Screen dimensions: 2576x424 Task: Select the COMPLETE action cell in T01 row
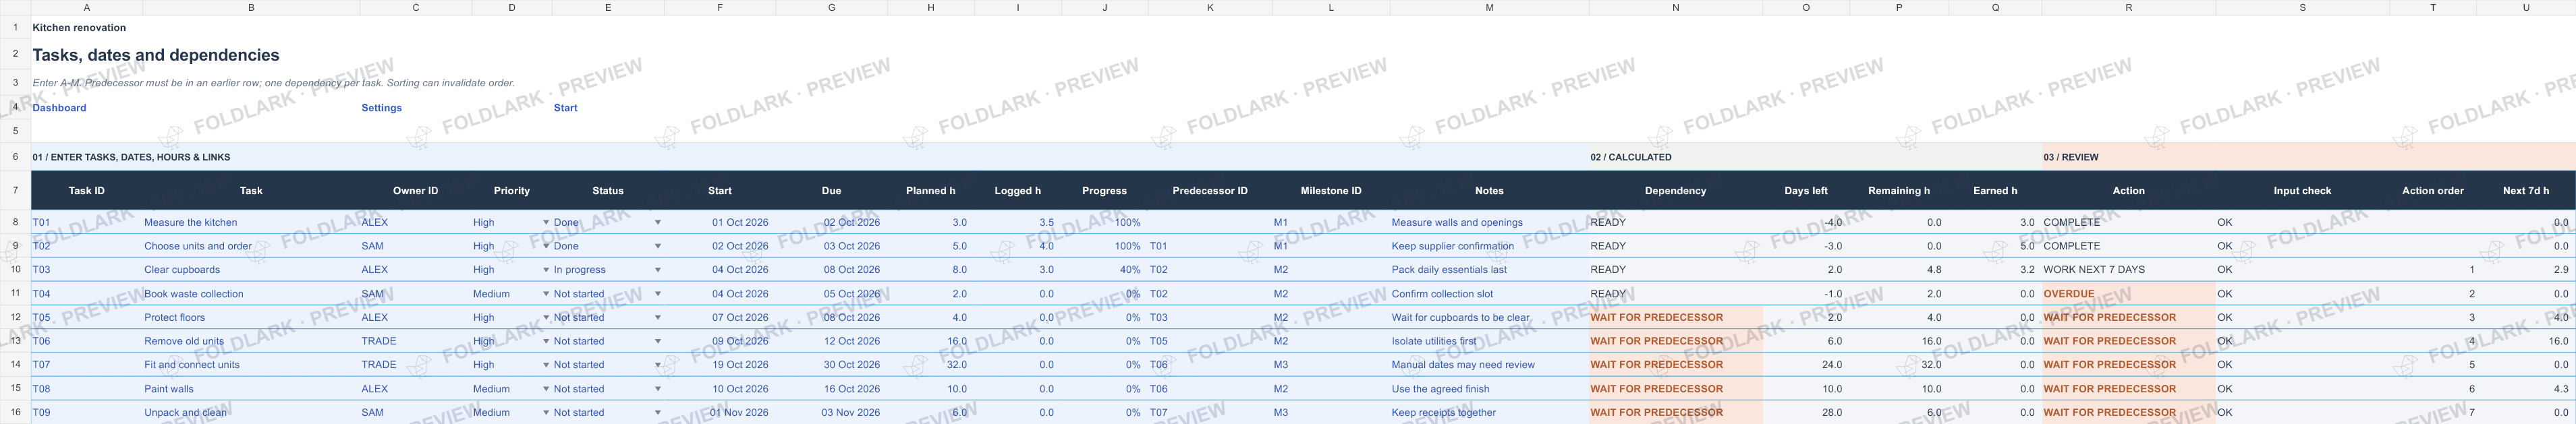click(x=2128, y=223)
